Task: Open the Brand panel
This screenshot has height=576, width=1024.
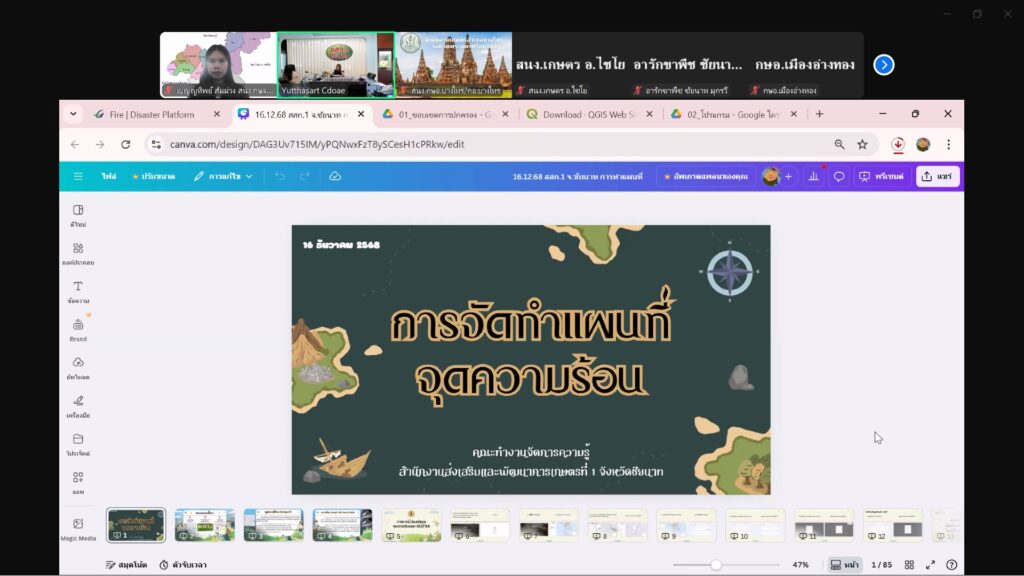Action: pyautogui.click(x=78, y=329)
